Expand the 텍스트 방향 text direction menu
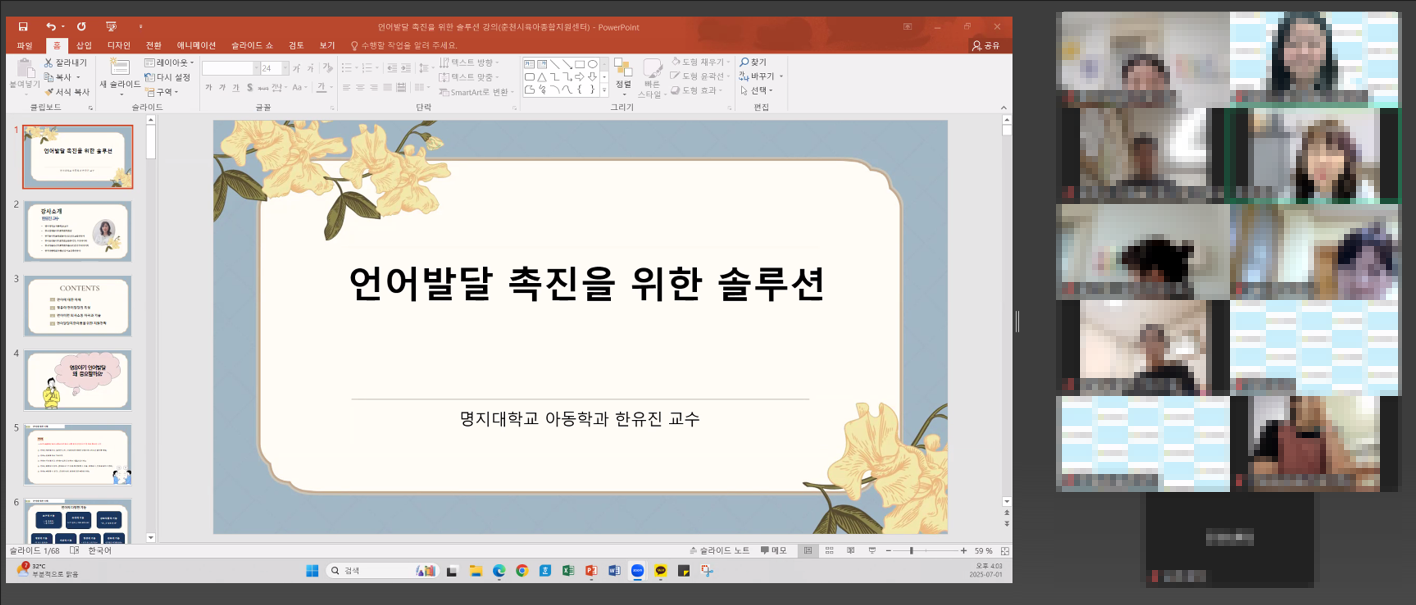This screenshot has width=1416, height=605. tap(469, 63)
